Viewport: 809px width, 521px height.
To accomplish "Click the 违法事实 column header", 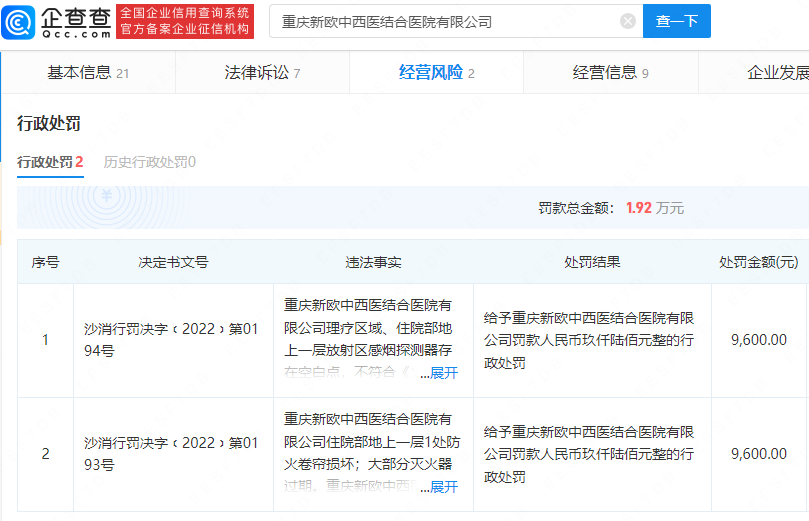I will coord(373,262).
